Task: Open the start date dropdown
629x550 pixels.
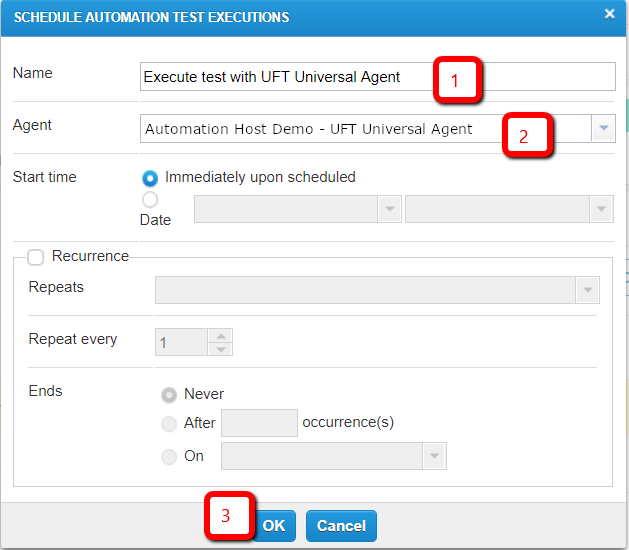Action: click(x=389, y=209)
